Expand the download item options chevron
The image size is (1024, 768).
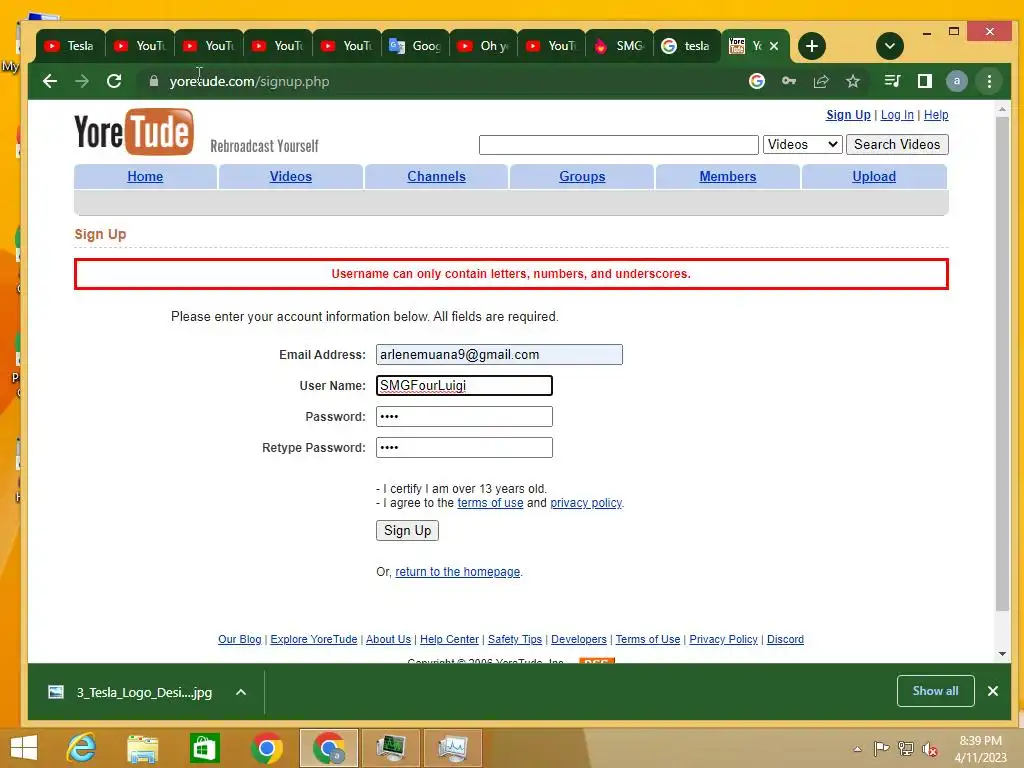point(241,692)
